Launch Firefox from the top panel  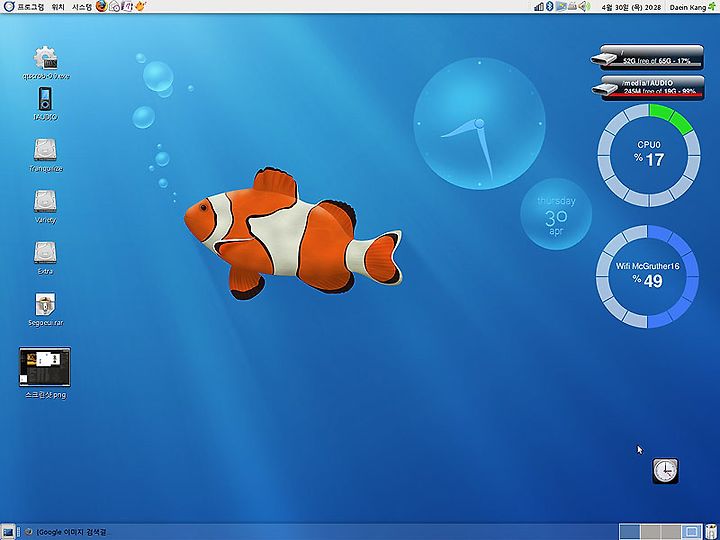pos(101,6)
